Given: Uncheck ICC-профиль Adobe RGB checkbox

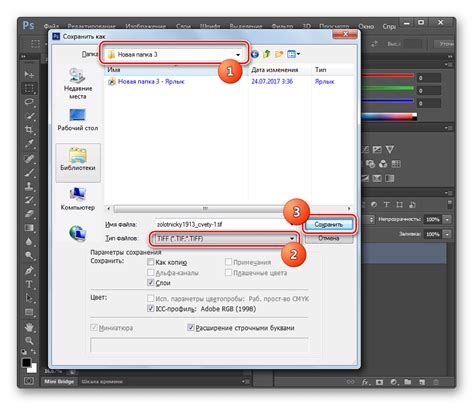Looking at the screenshot, I should (x=151, y=308).
